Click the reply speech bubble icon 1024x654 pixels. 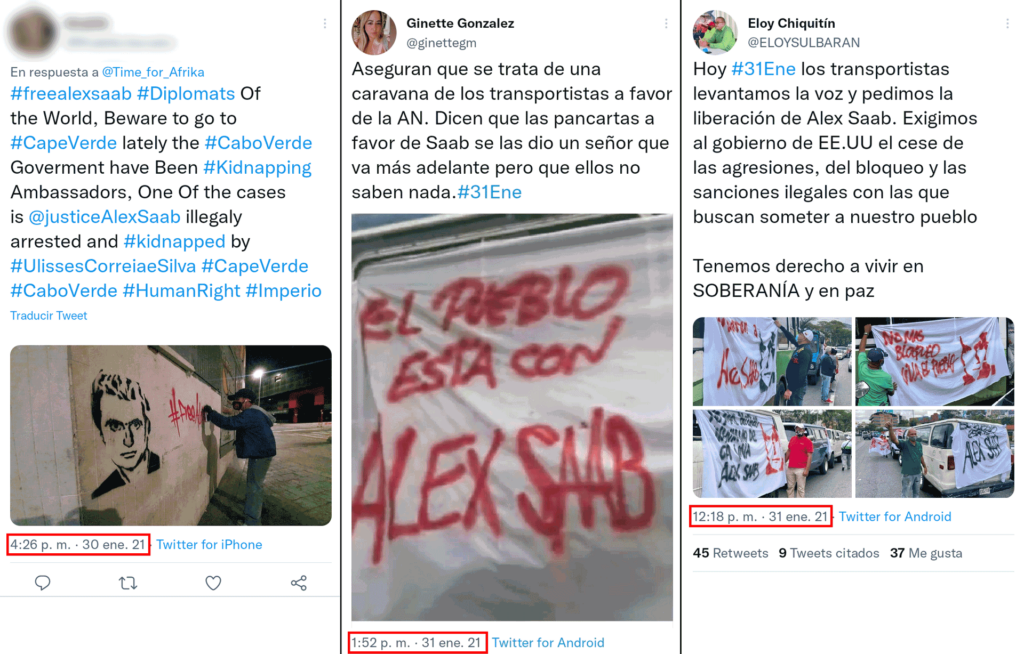(x=42, y=582)
